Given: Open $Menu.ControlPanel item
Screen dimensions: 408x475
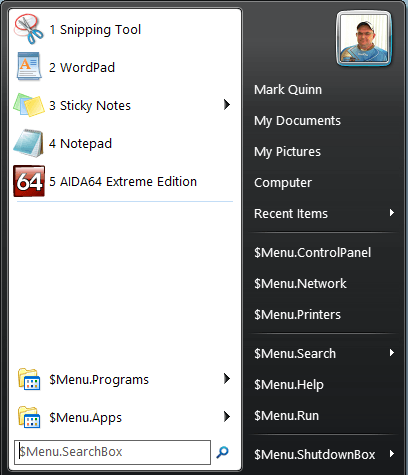Looking at the screenshot, I should click(312, 252).
